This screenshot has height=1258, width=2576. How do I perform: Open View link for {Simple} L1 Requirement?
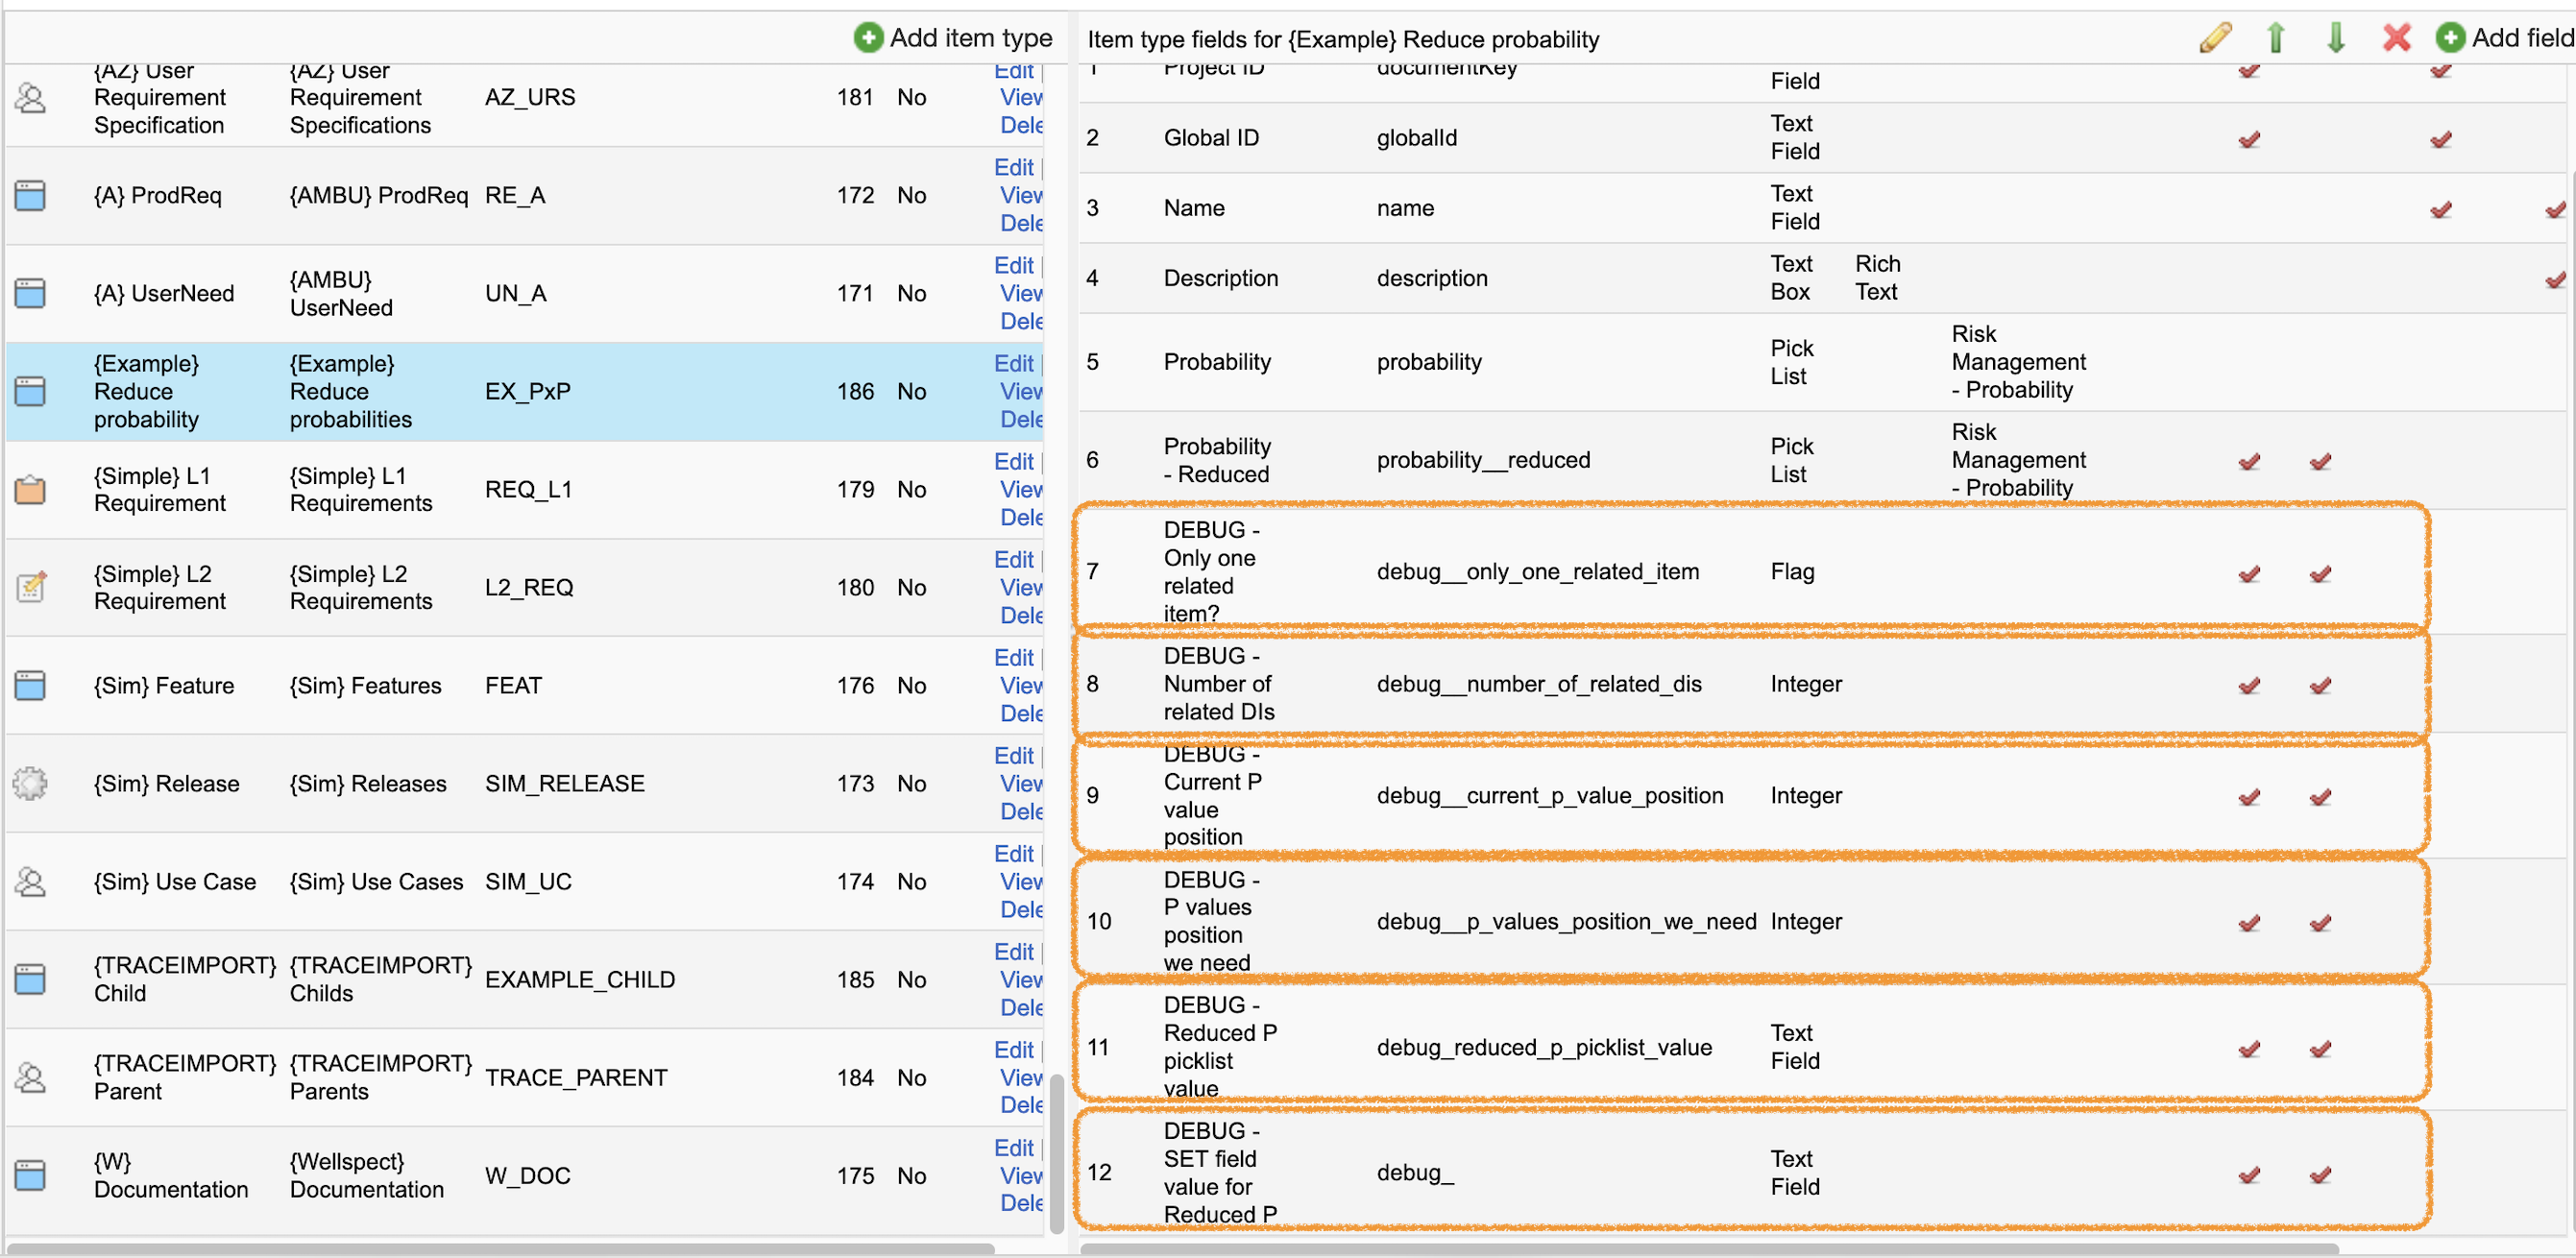tap(1022, 489)
